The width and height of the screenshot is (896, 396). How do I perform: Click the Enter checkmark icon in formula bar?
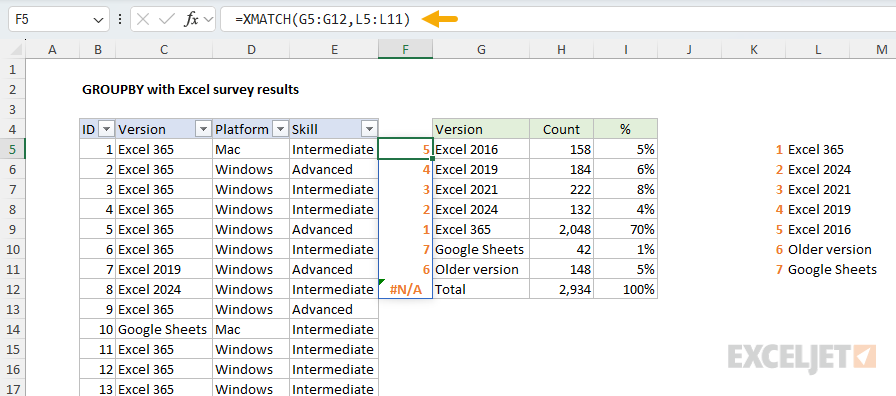pos(167,19)
